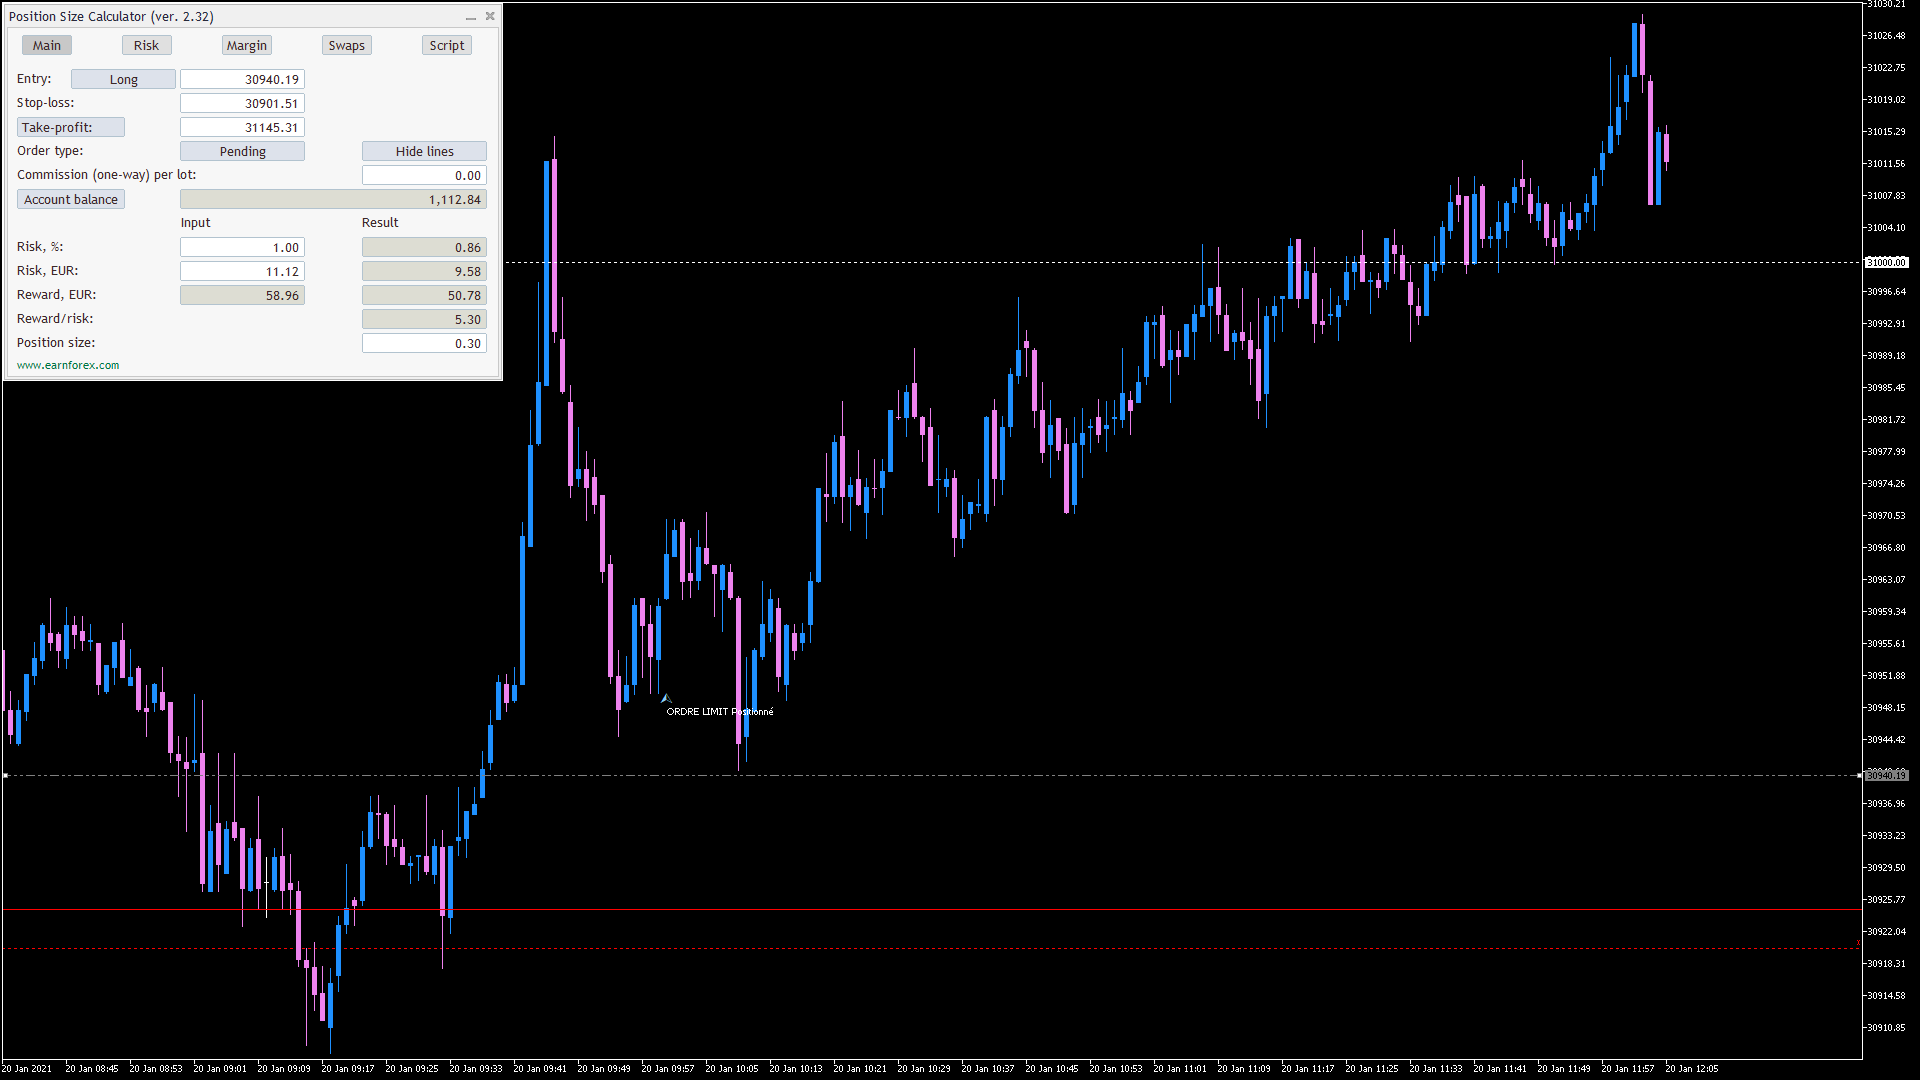This screenshot has width=1920, height=1080.
Task: Cycle the Account balance button
Action: pos(70,199)
